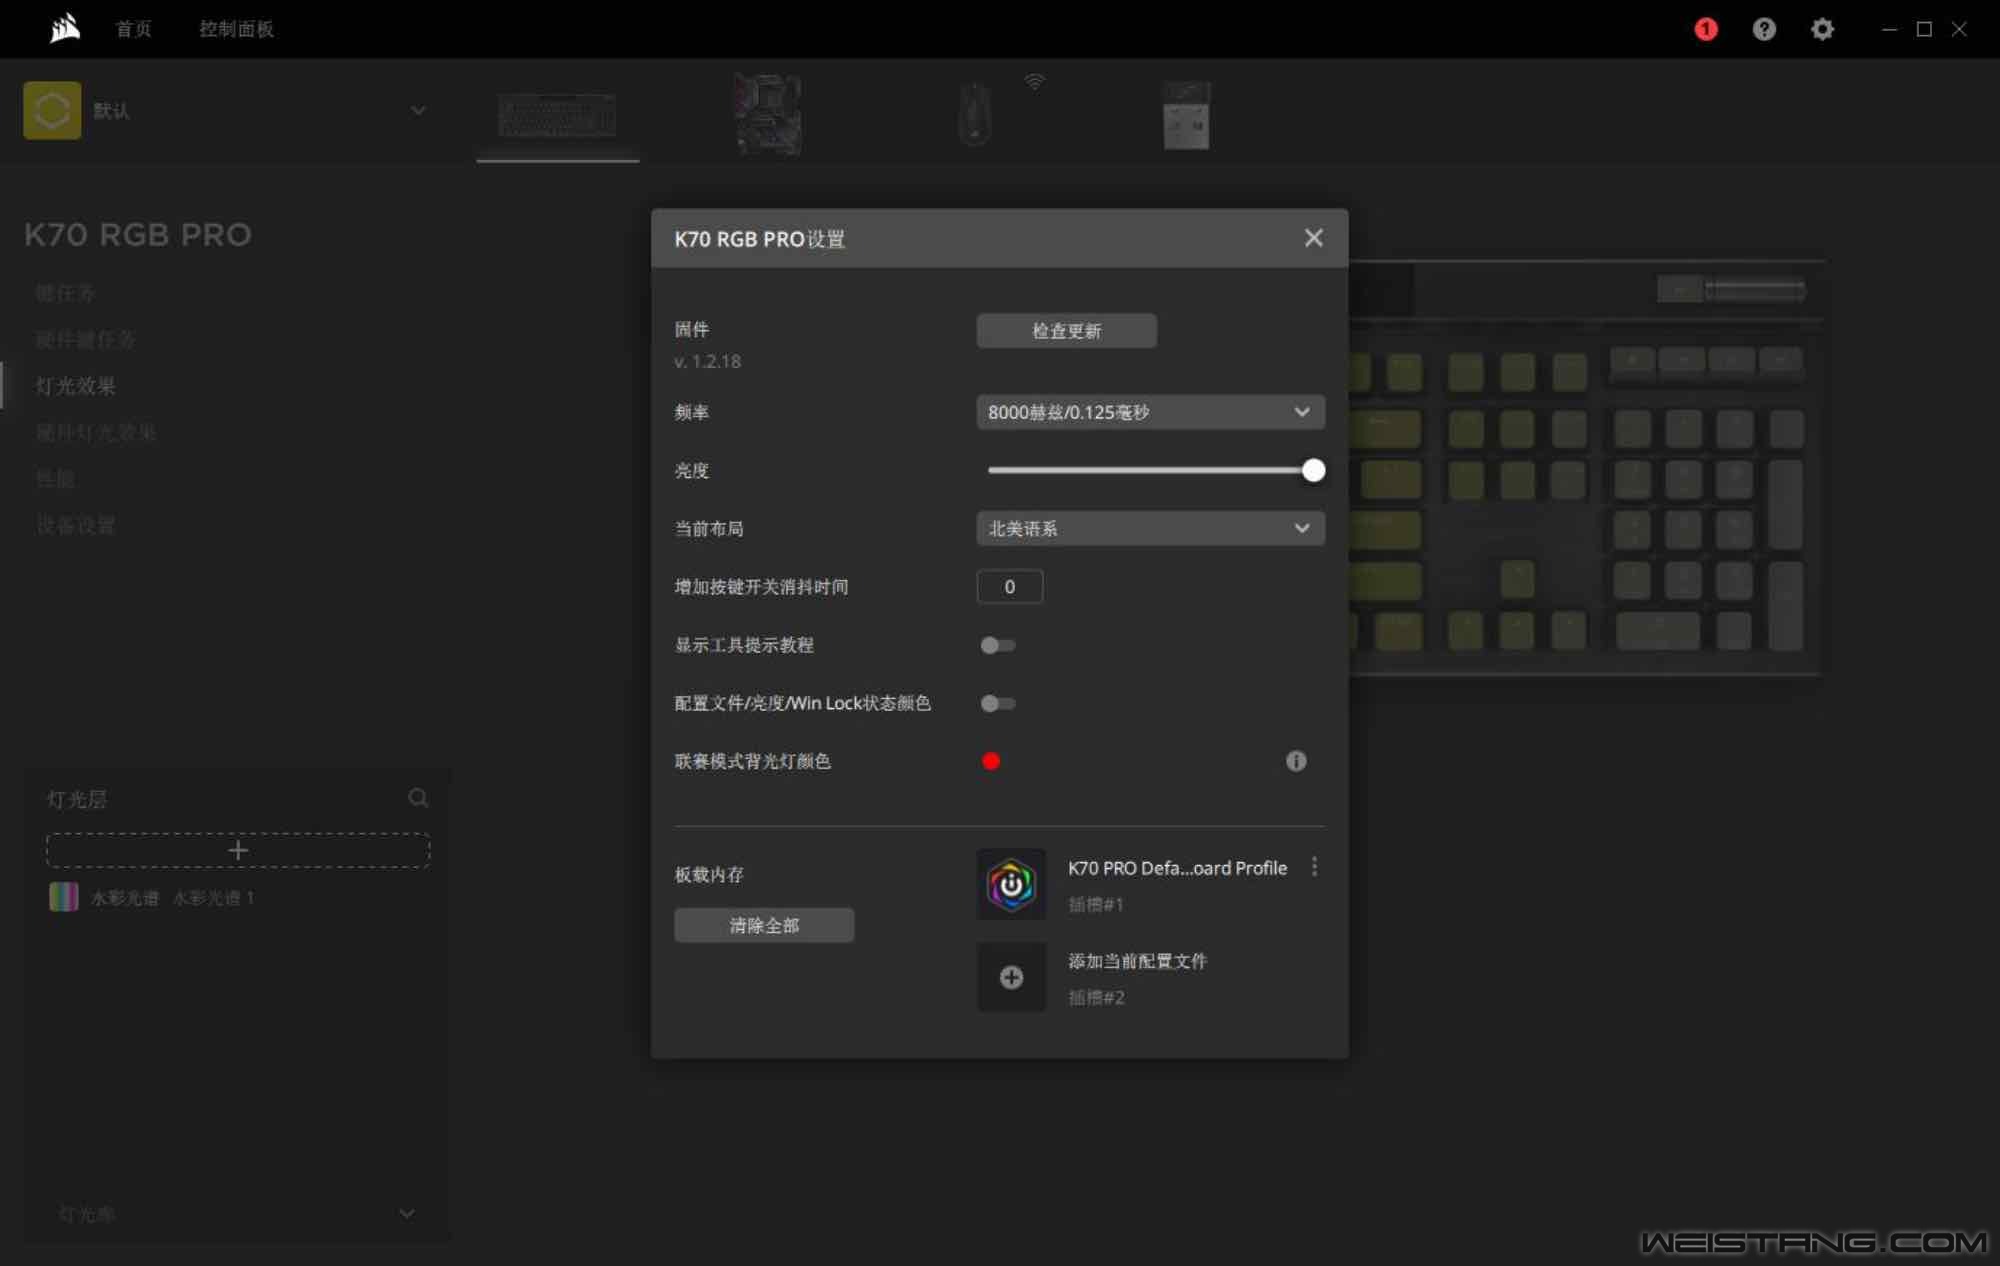Pick the red 联赛模式背光灯颜色 swatch
Image resolution: width=2000 pixels, height=1266 pixels.
click(x=990, y=761)
